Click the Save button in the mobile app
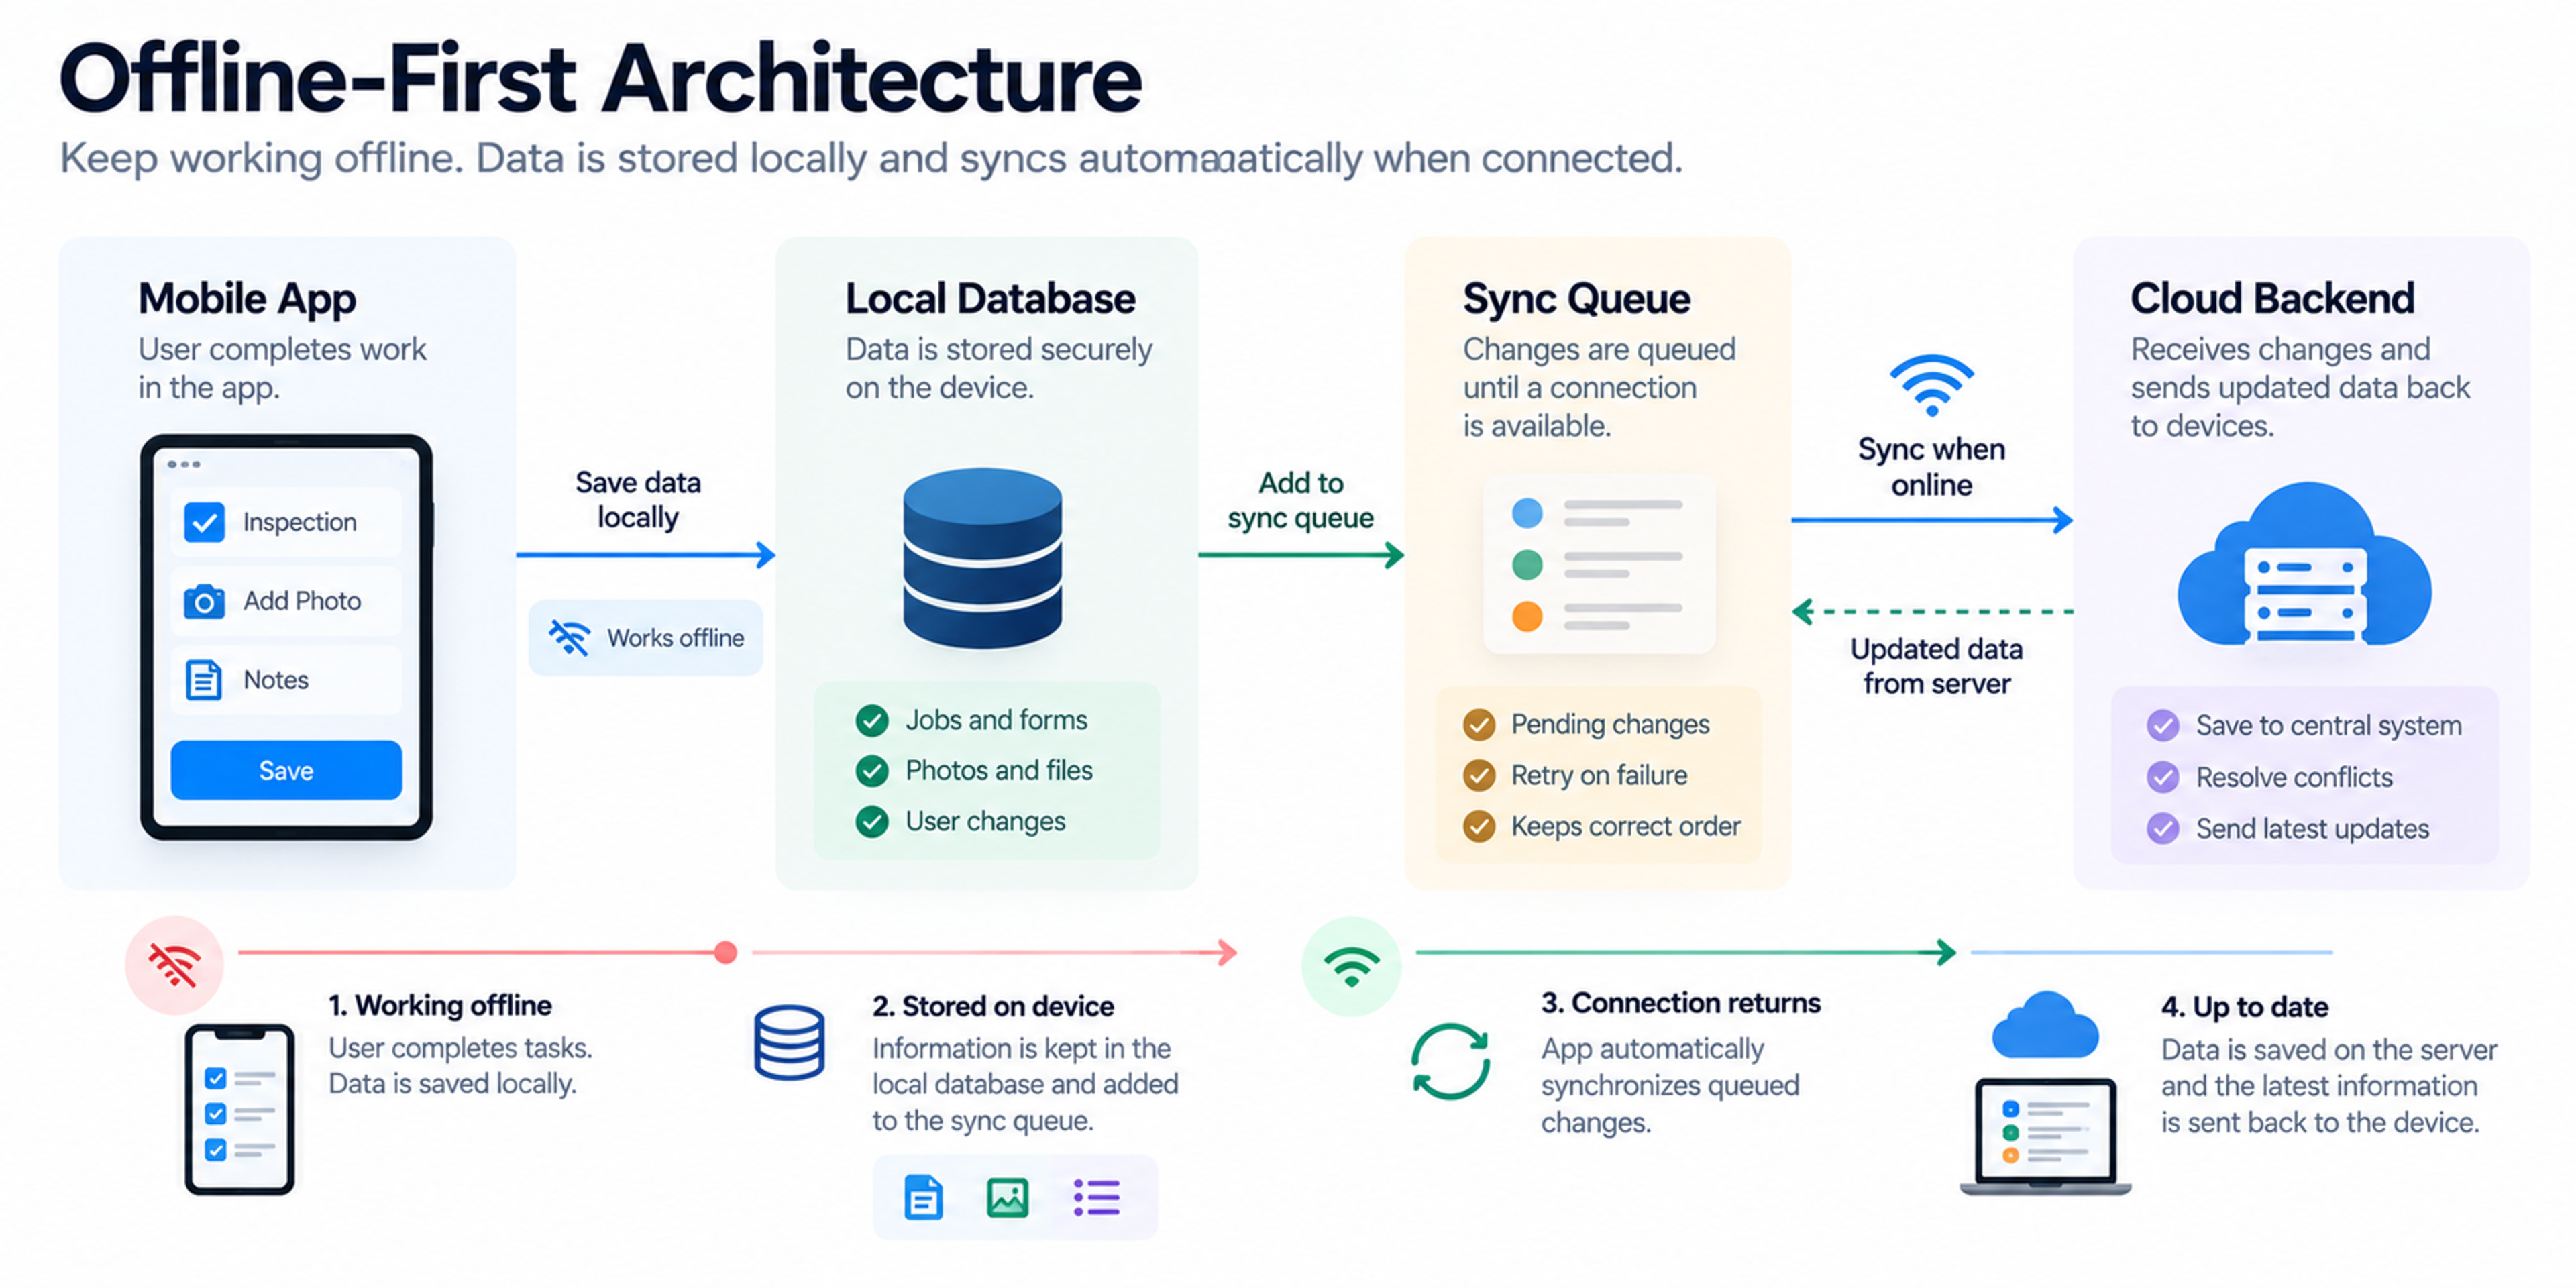 (x=286, y=770)
